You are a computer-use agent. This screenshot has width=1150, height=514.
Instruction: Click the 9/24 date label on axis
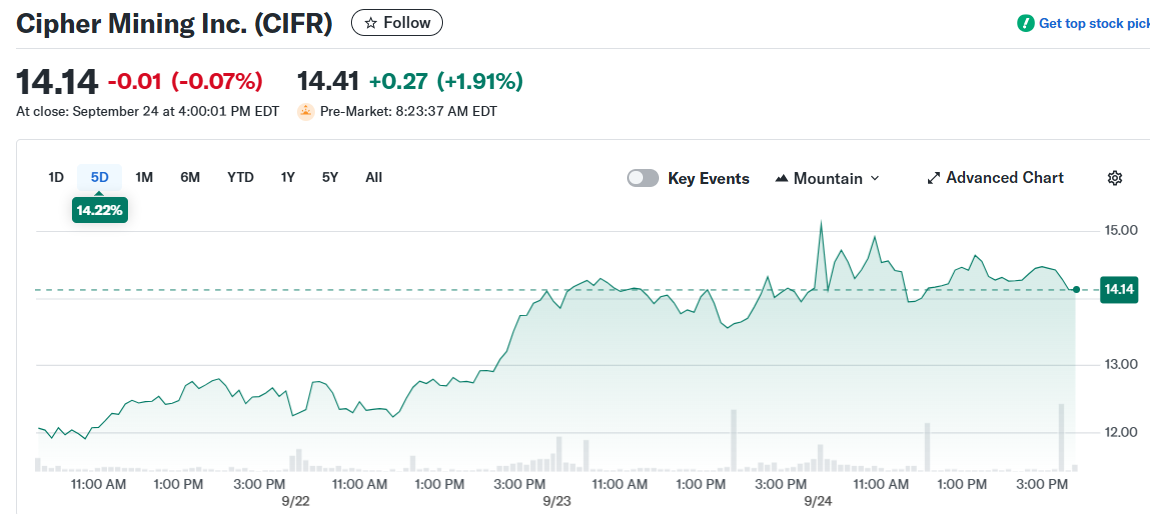(818, 502)
